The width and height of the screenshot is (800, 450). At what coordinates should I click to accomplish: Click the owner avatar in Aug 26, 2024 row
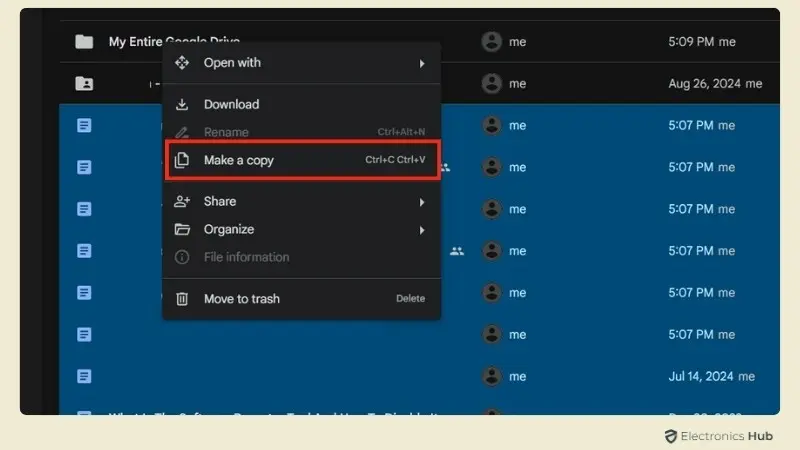492,84
